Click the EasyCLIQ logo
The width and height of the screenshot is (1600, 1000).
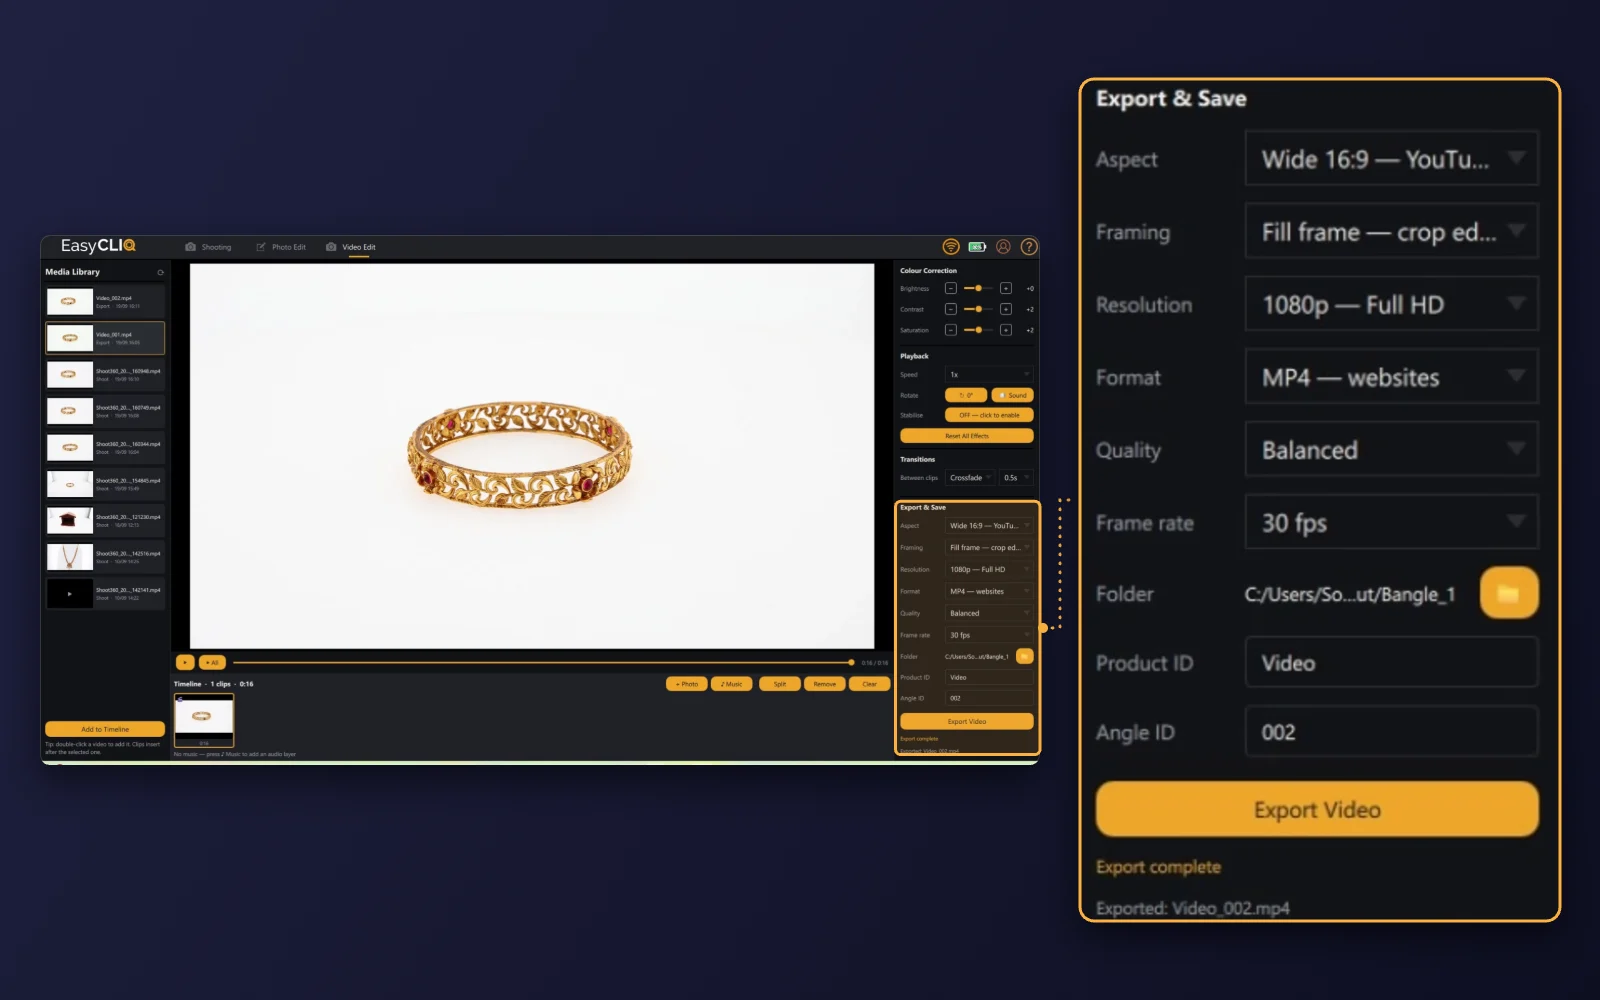98,246
